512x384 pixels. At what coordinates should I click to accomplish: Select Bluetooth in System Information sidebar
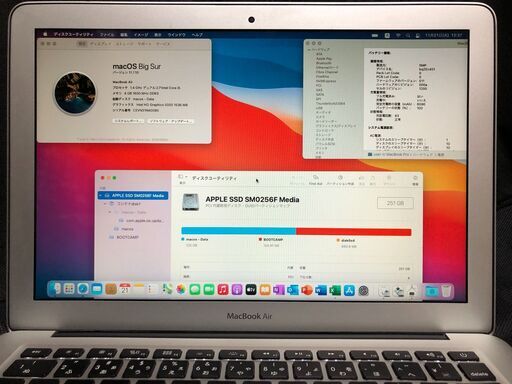324,63
